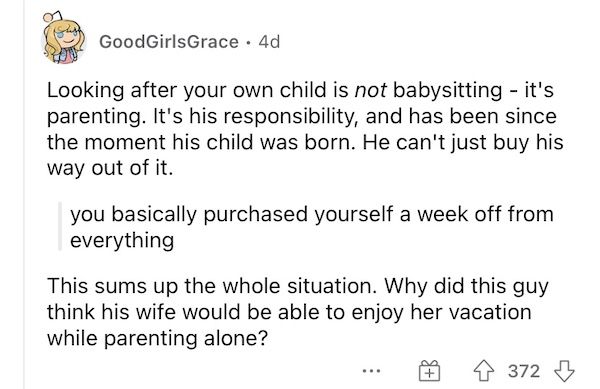This screenshot has width=600, height=389.
Task: Give an award using the gift icon
Action: tap(429, 371)
